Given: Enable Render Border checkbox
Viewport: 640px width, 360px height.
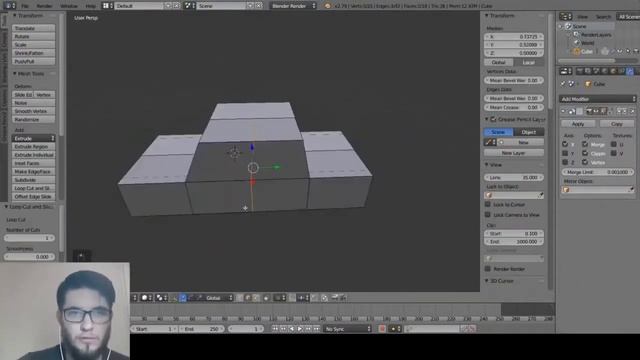Looking at the screenshot, I should click(x=488, y=269).
